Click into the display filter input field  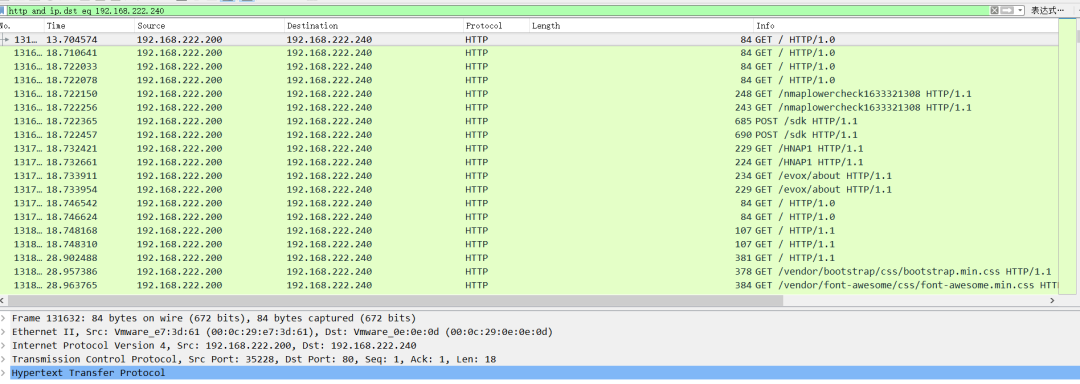point(498,11)
